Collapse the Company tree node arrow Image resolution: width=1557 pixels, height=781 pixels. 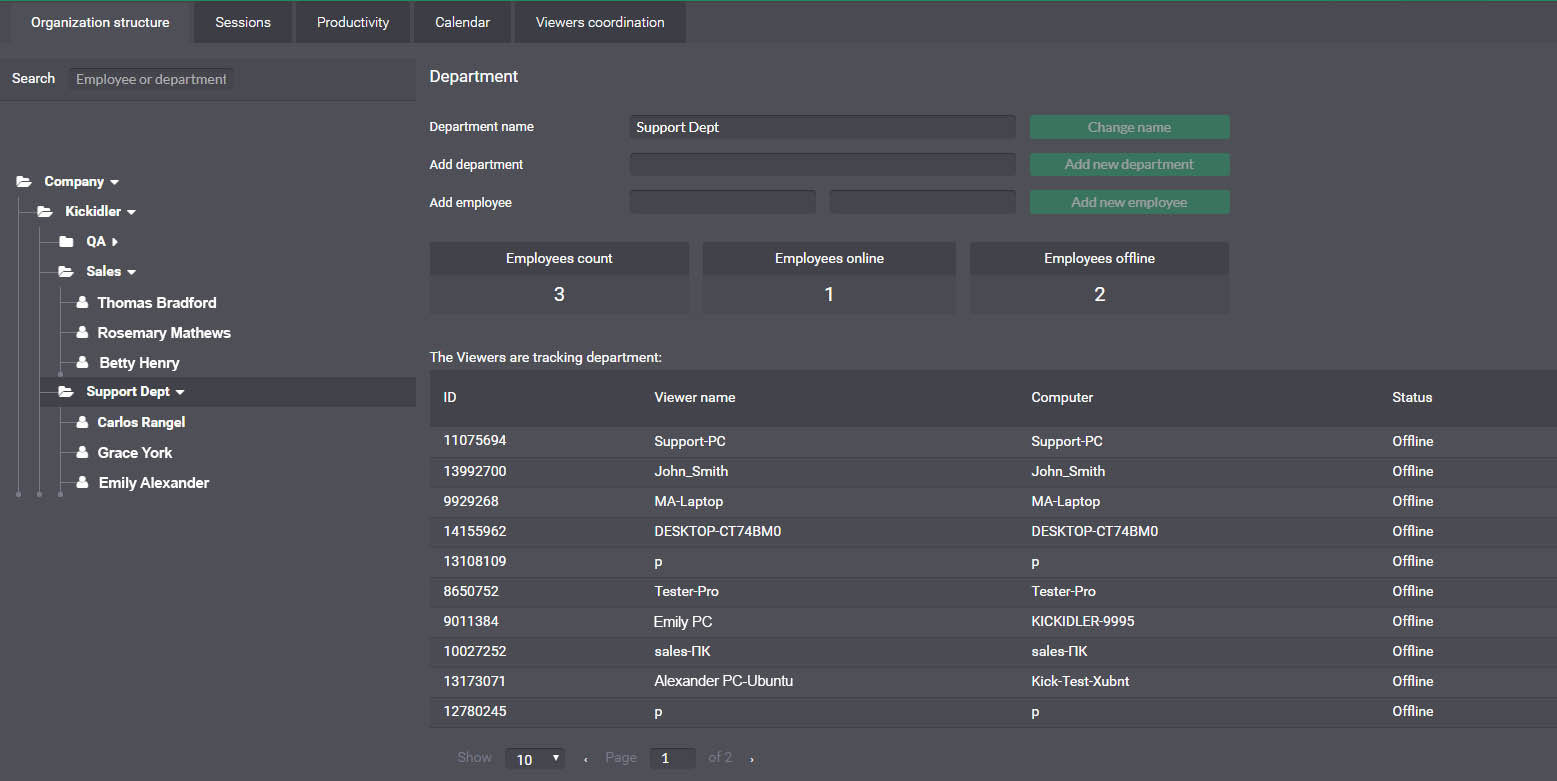click(114, 183)
